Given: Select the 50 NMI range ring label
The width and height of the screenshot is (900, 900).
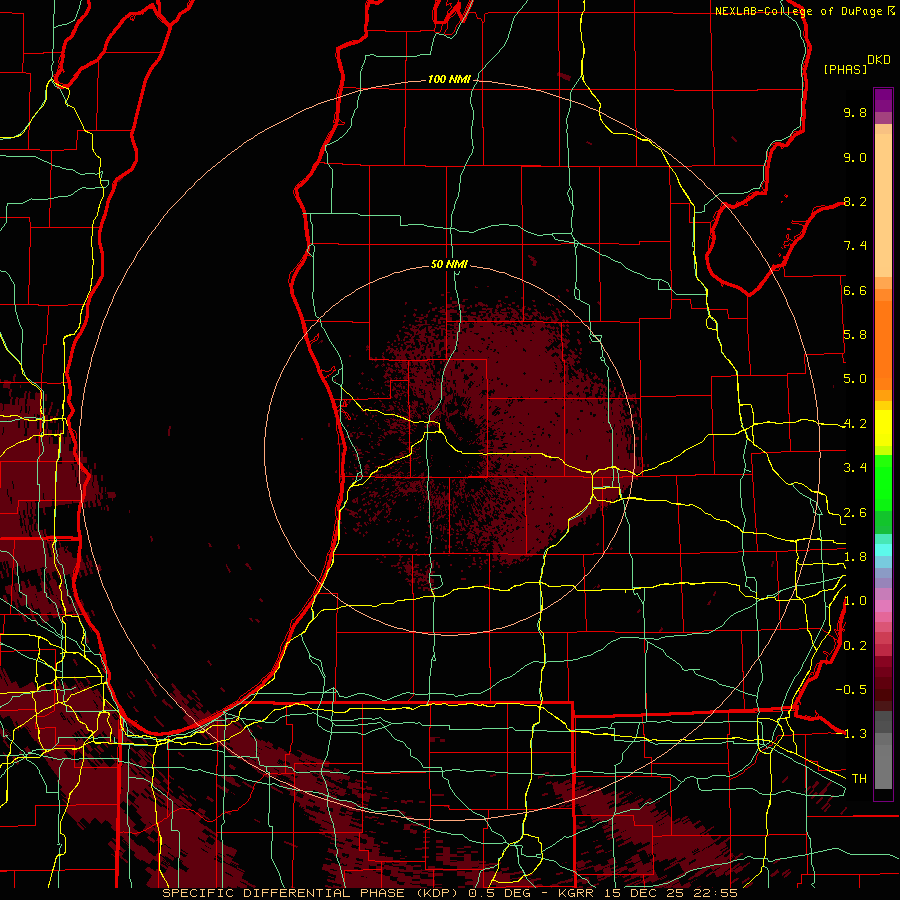Looking at the screenshot, I should [449, 264].
